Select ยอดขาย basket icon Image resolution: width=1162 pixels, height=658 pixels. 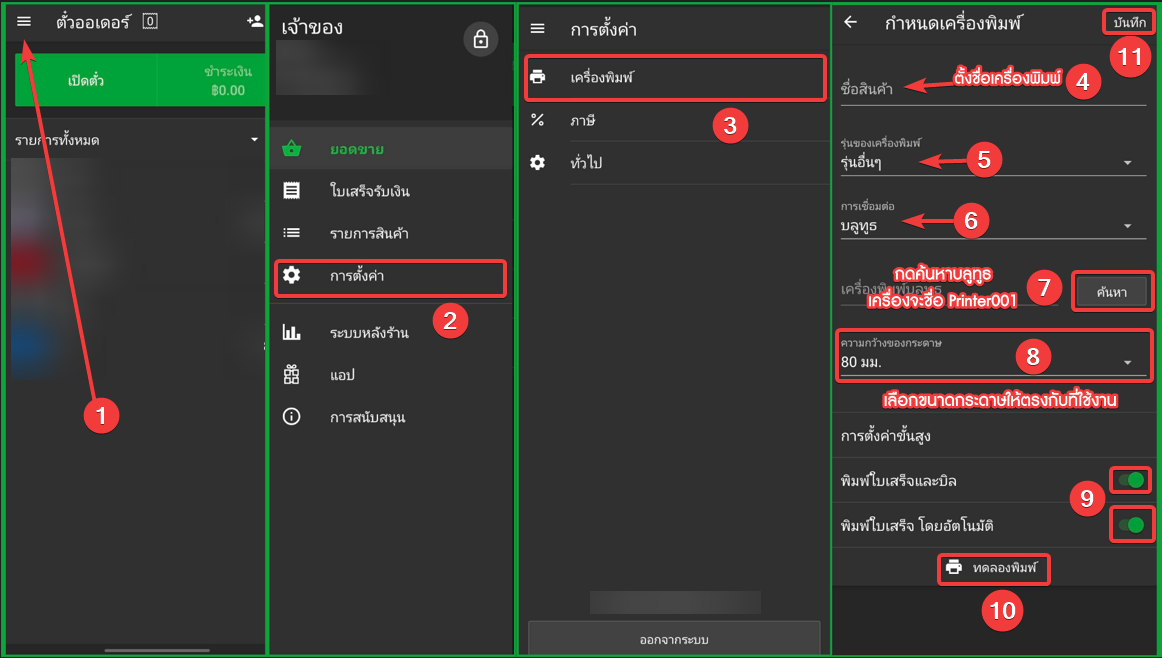(x=292, y=149)
